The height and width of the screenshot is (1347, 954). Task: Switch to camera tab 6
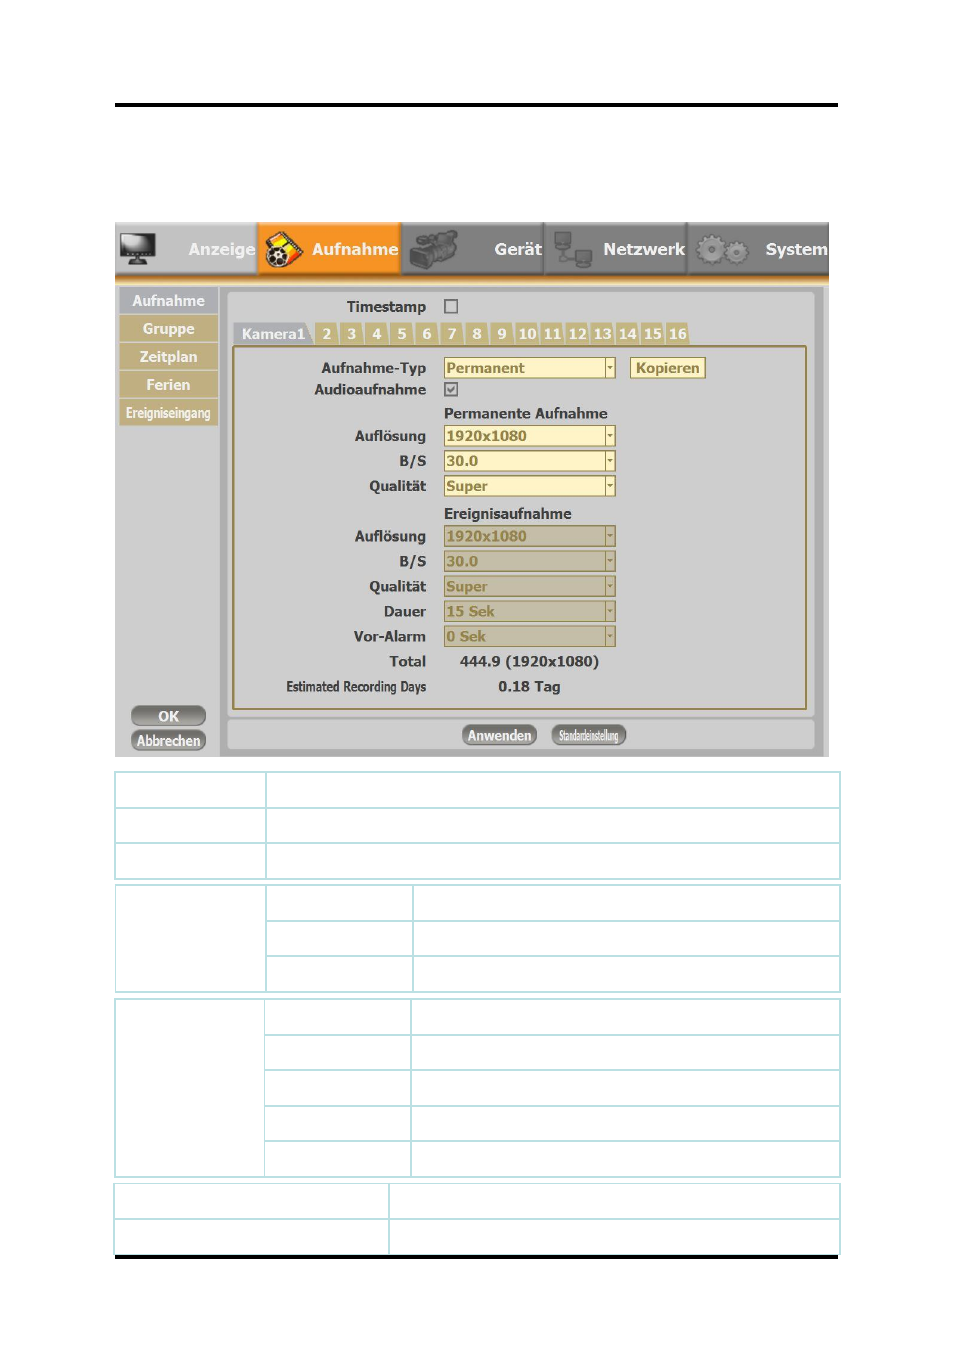[426, 334]
